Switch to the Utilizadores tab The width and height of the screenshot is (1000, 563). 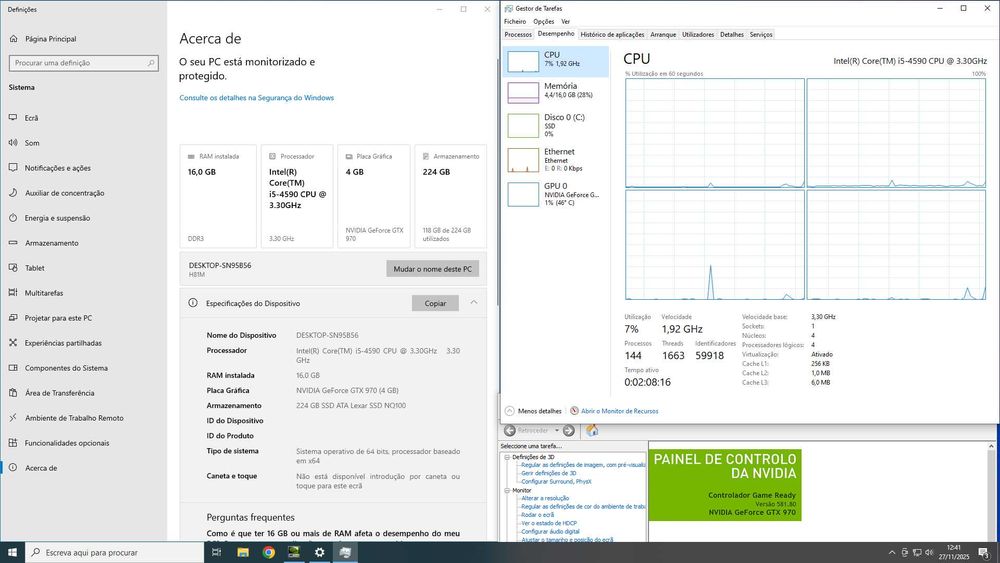click(x=698, y=34)
